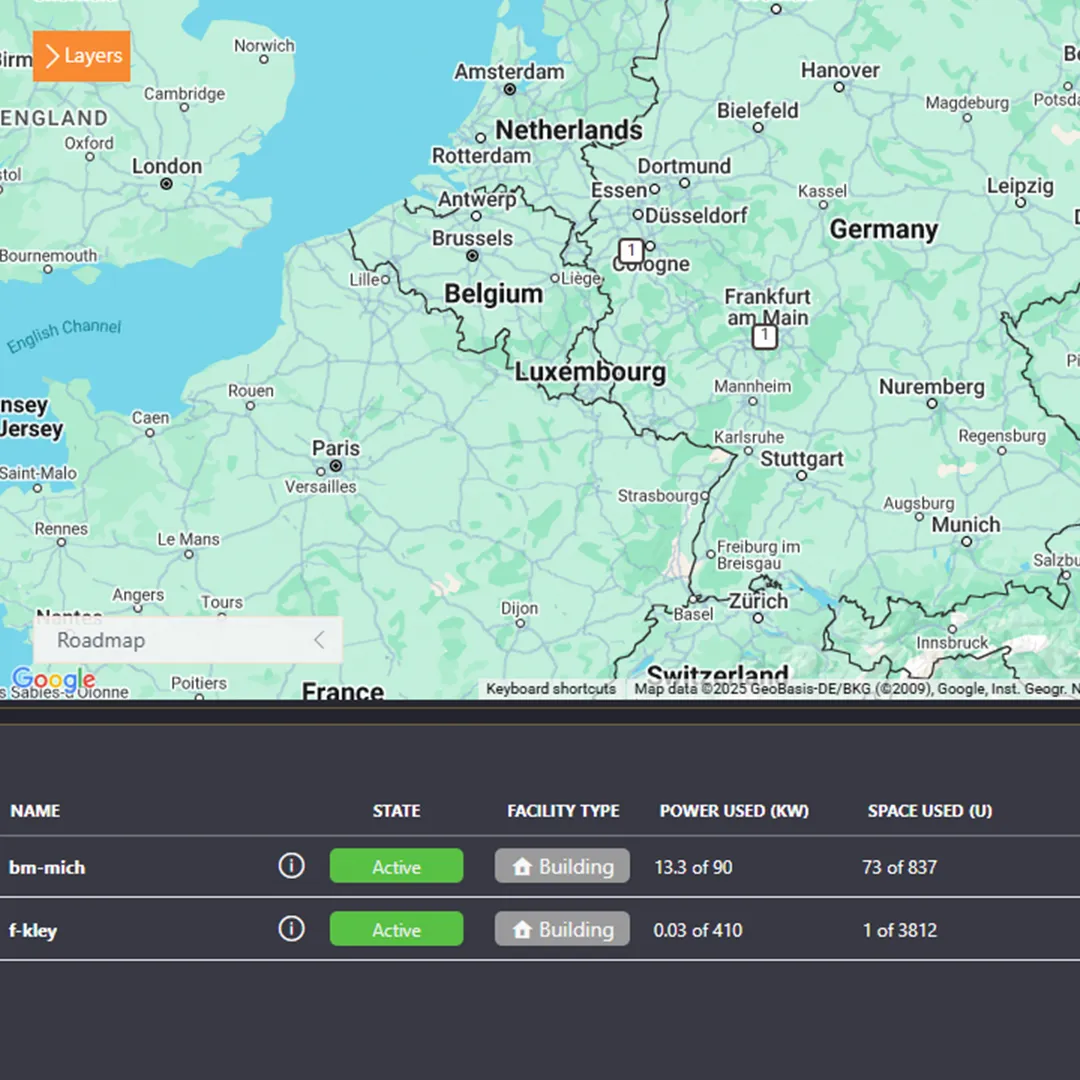The height and width of the screenshot is (1080, 1080).
Task: Click the Active state badge for f-kley
Action: click(396, 928)
